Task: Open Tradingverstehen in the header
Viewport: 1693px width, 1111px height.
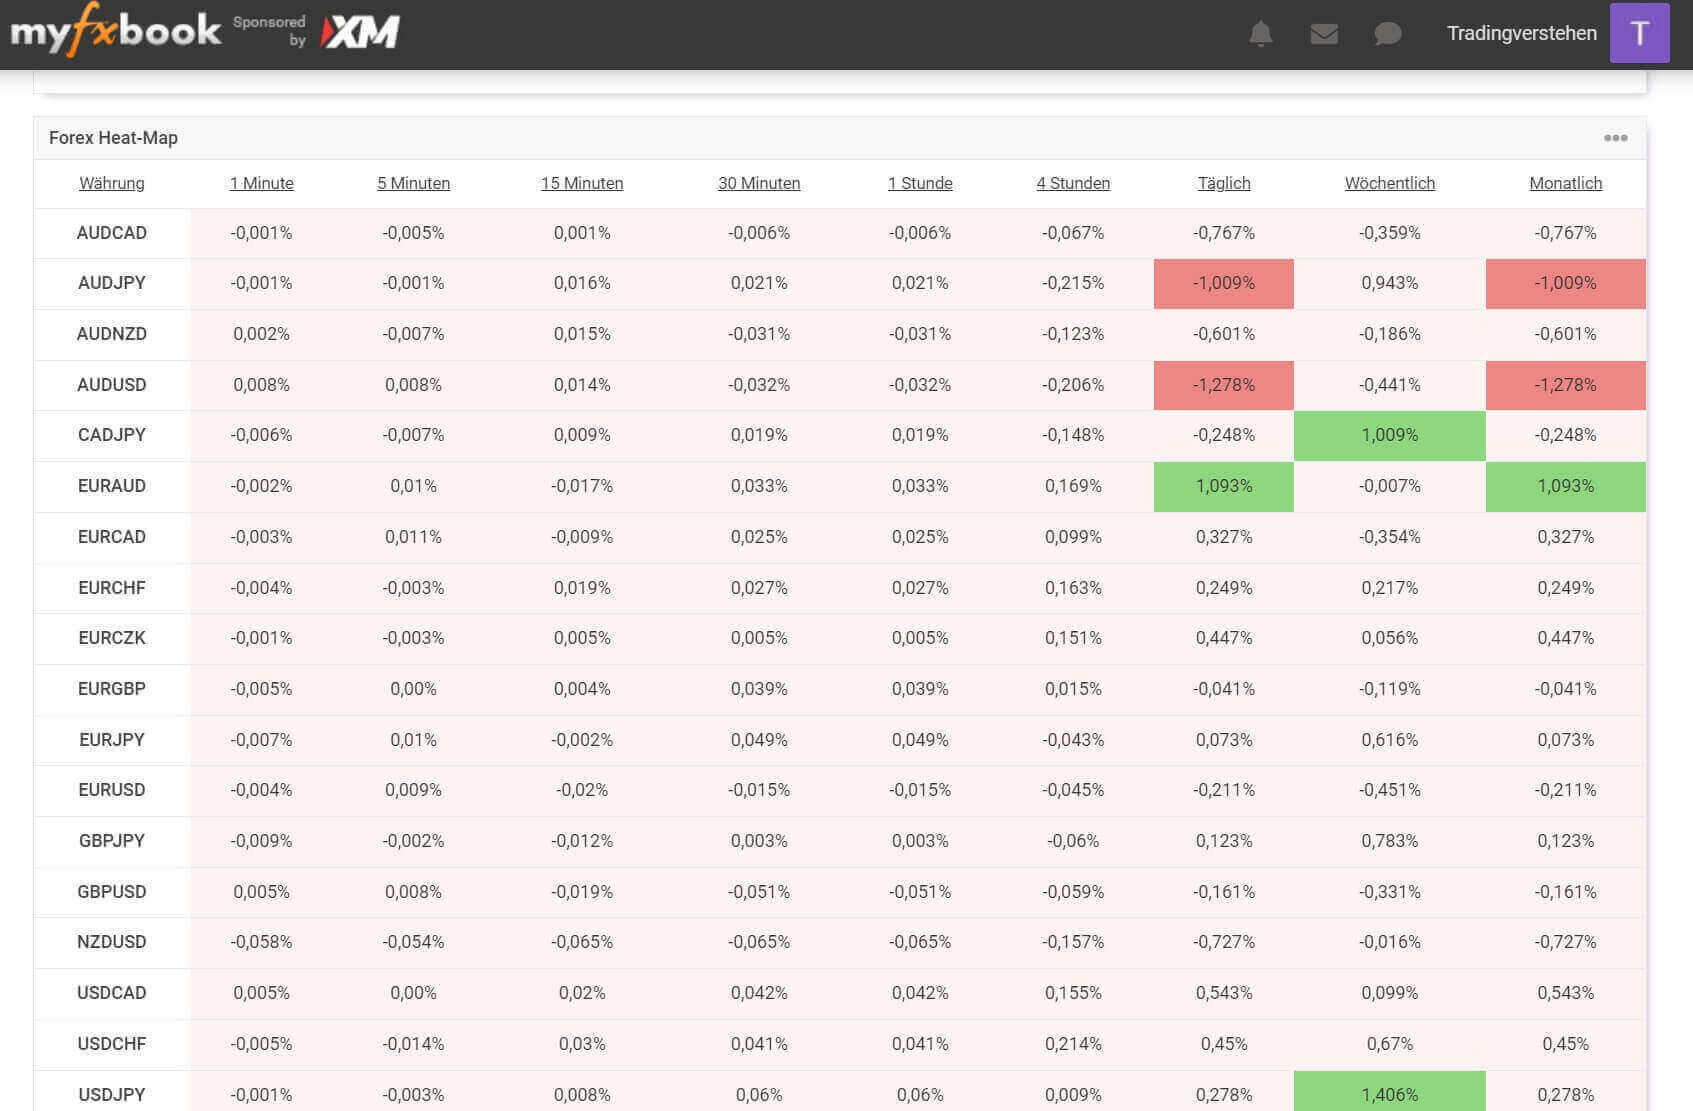Action: (x=1521, y=33)
